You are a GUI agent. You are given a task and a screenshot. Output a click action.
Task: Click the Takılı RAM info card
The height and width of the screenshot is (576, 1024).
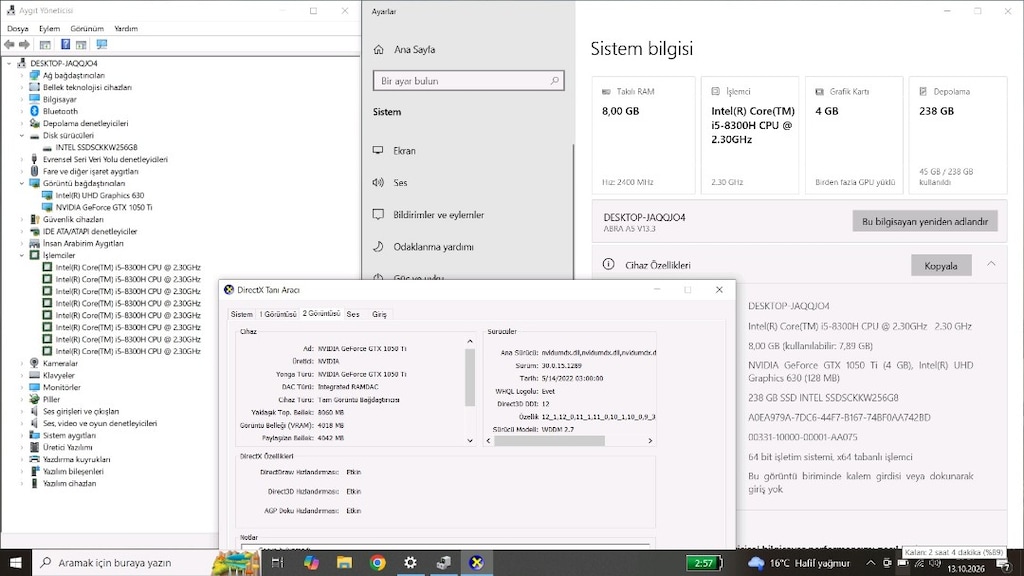(643, 135)
